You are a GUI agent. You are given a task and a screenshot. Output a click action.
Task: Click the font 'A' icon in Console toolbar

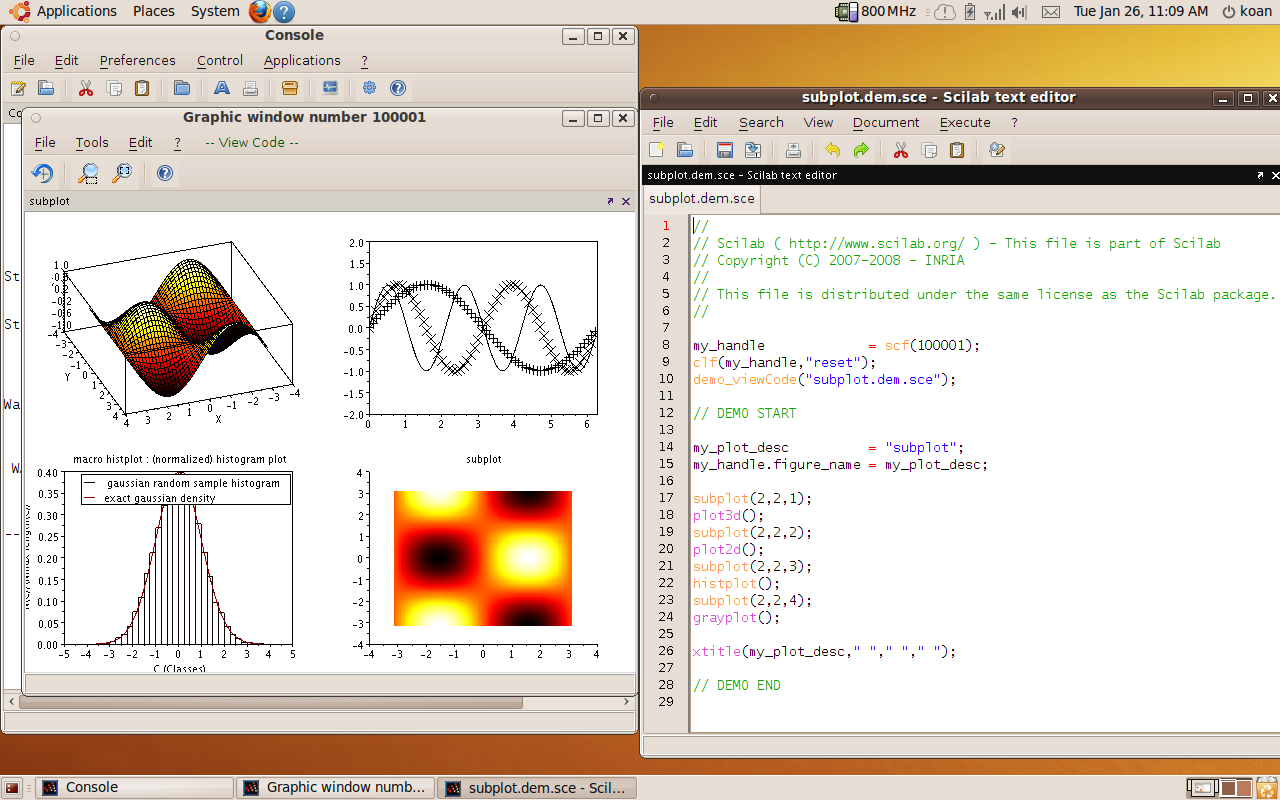point(222,88)
